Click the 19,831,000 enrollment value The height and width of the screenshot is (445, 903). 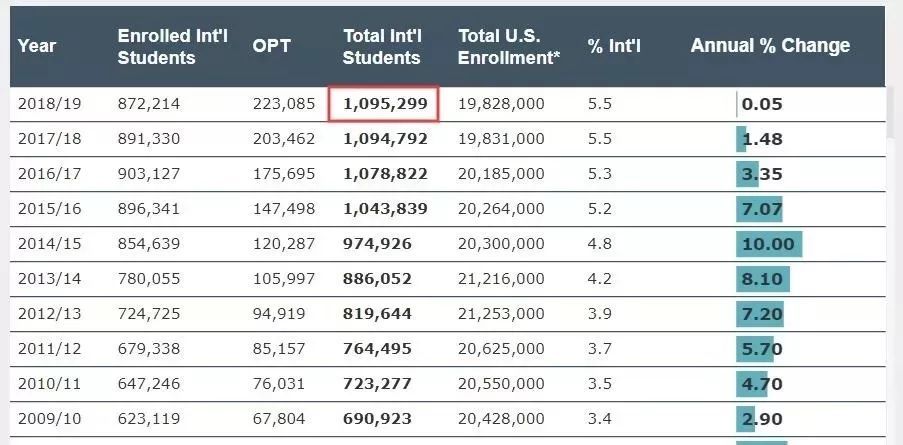click(x=501, y=139)
